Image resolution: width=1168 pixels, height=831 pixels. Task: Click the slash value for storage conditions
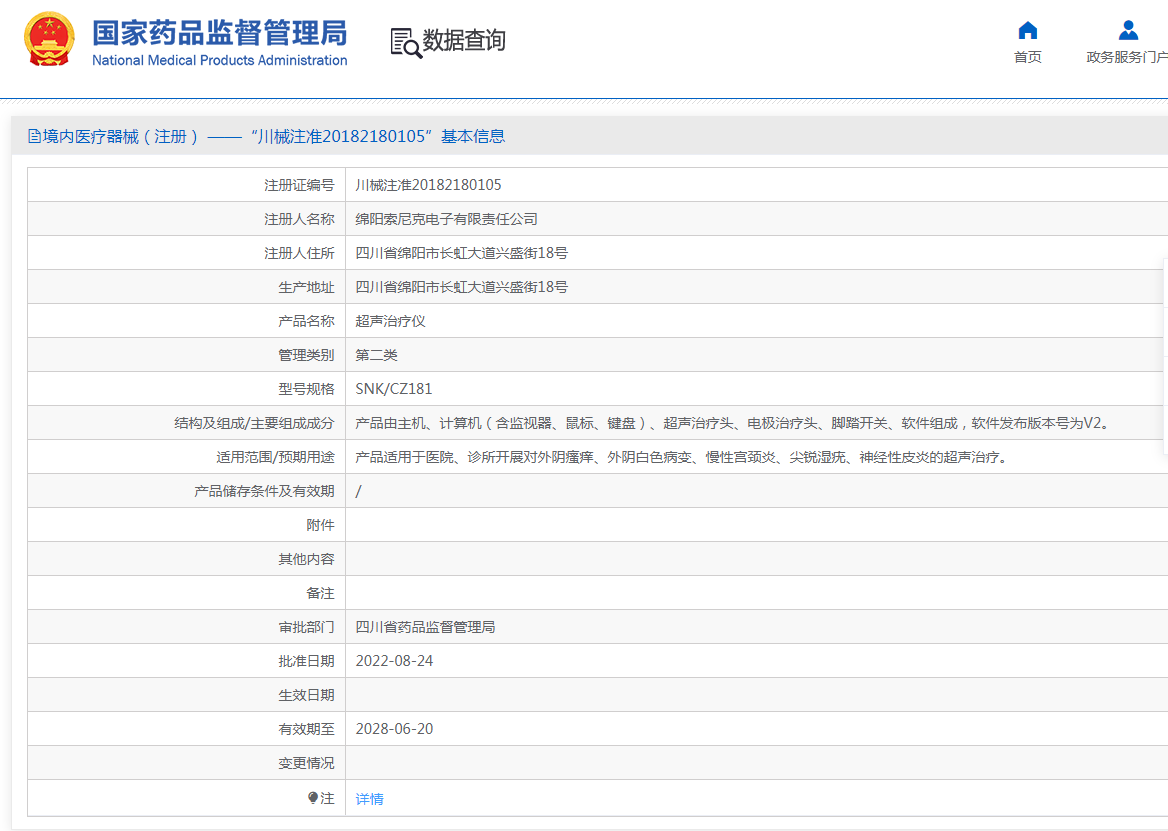tap(358, 491)
